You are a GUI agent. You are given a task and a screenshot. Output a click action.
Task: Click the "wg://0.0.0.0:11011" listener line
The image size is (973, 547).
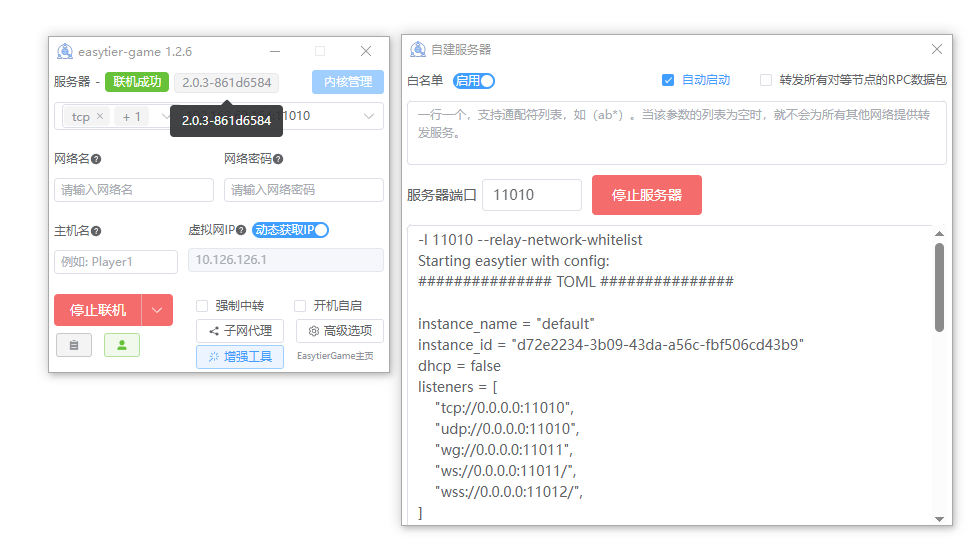coord(504,450)
